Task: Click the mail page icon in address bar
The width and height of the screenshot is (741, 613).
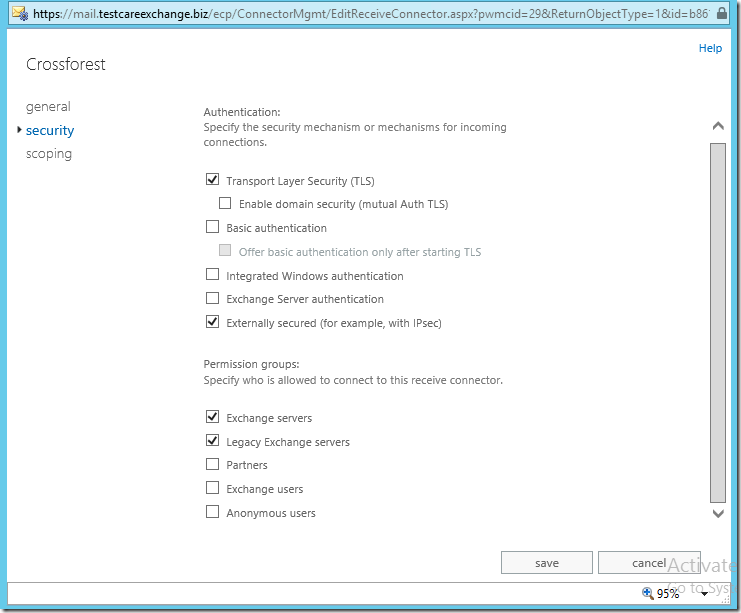Action: 20,14
